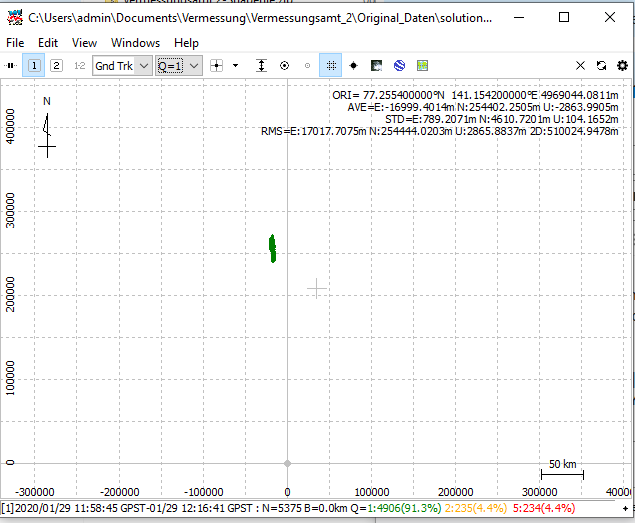Screen dimensions: 635x523
Task: Open the Help menu
Action: click(186, 43)
